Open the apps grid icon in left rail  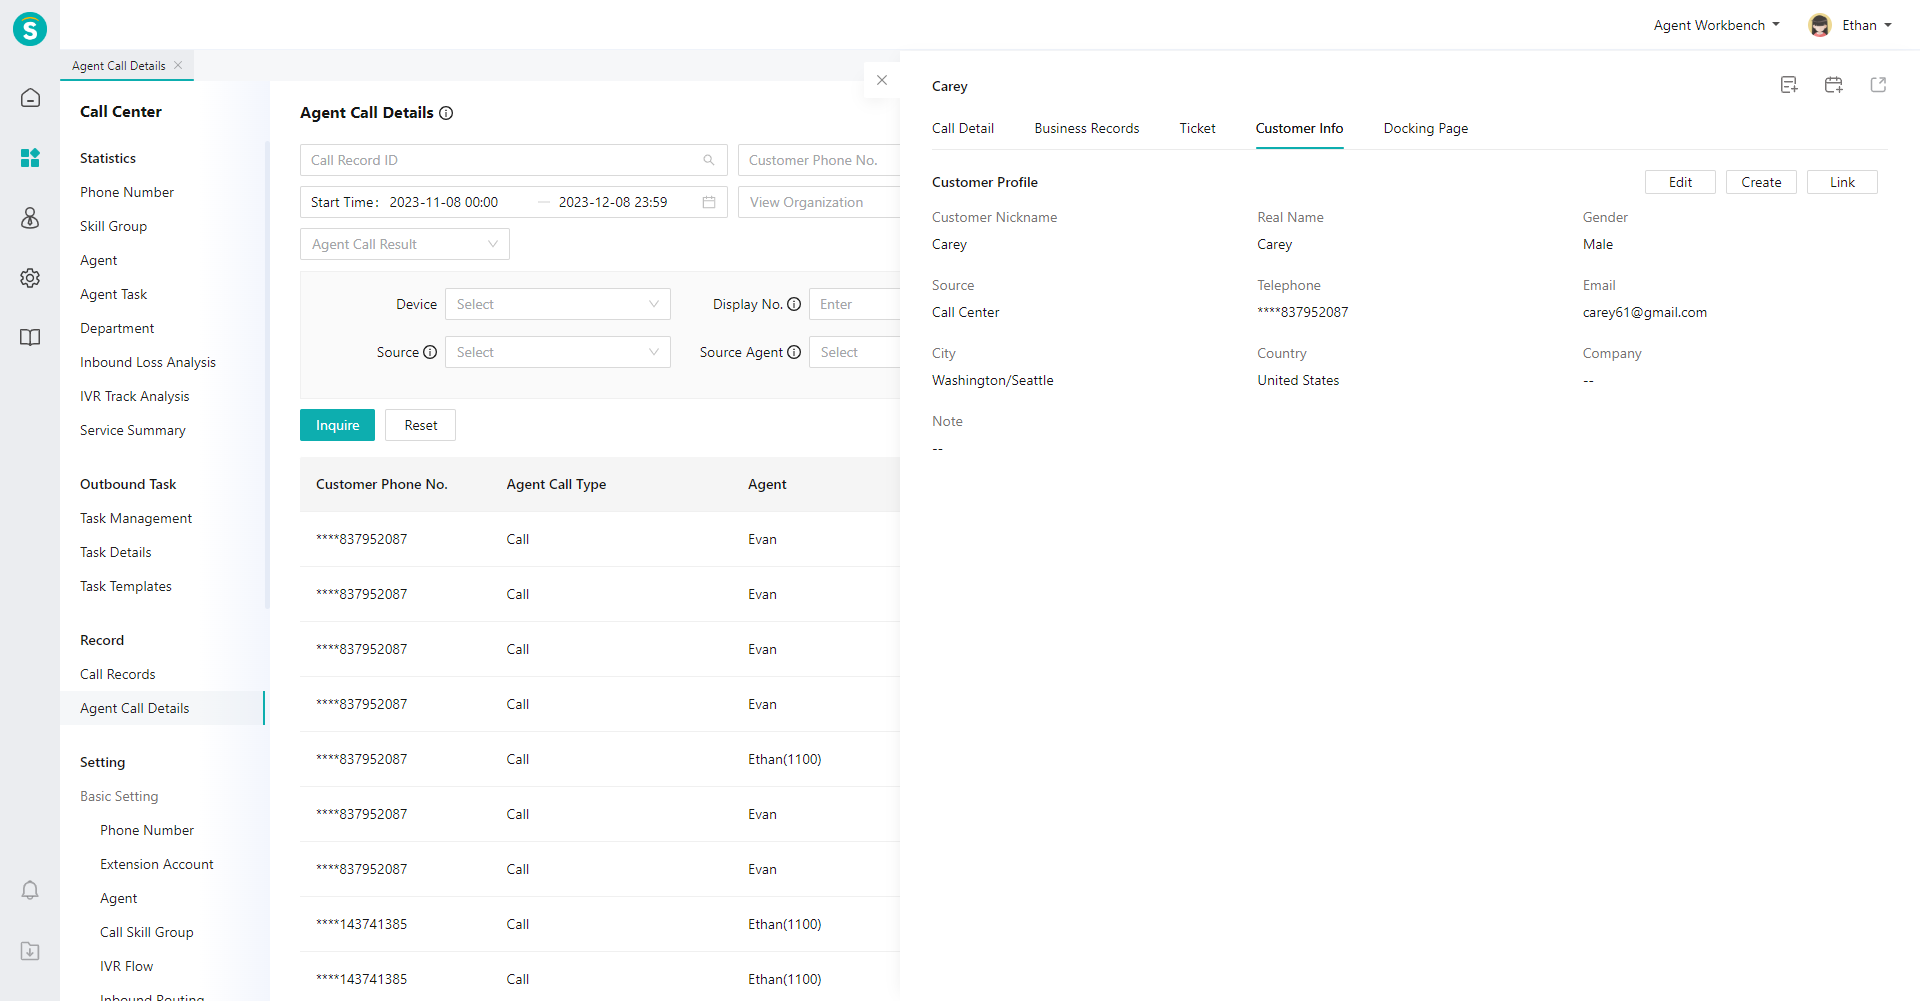tap(30, 158)
